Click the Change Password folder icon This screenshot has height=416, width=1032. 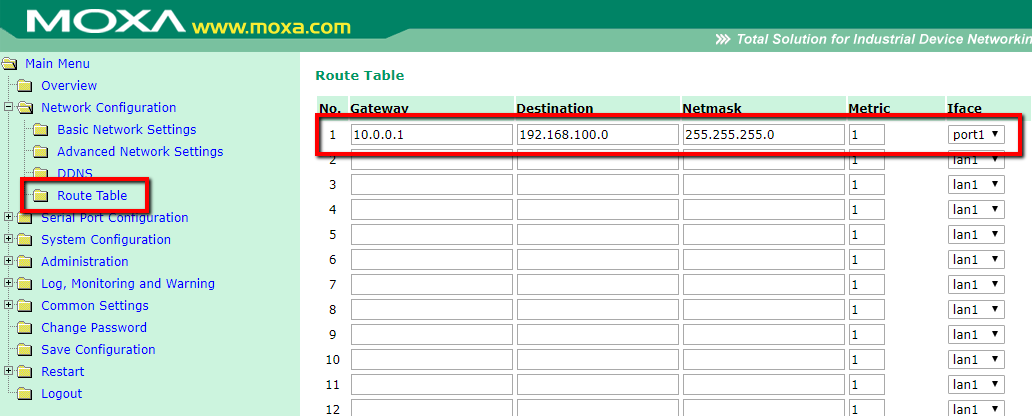tap(24, 328)
